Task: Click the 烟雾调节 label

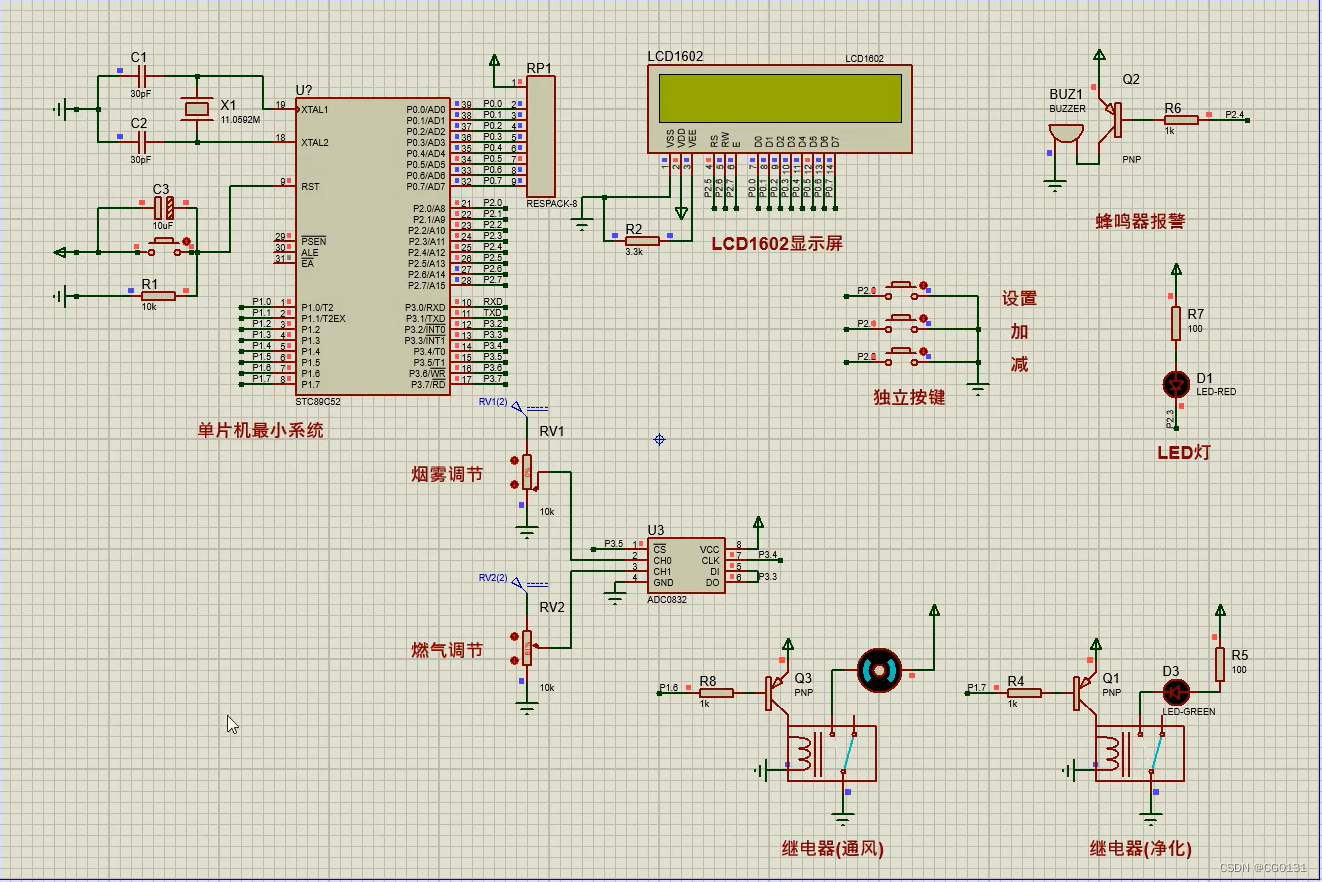Action: 447,474
